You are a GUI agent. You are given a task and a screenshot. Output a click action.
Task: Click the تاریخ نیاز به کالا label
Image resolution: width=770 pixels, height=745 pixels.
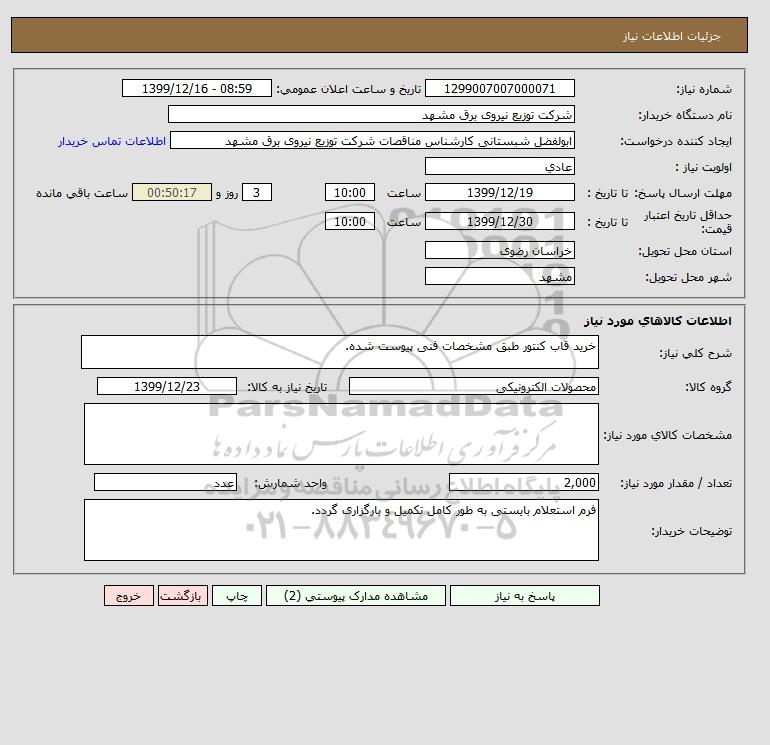[x=287, y=387]
